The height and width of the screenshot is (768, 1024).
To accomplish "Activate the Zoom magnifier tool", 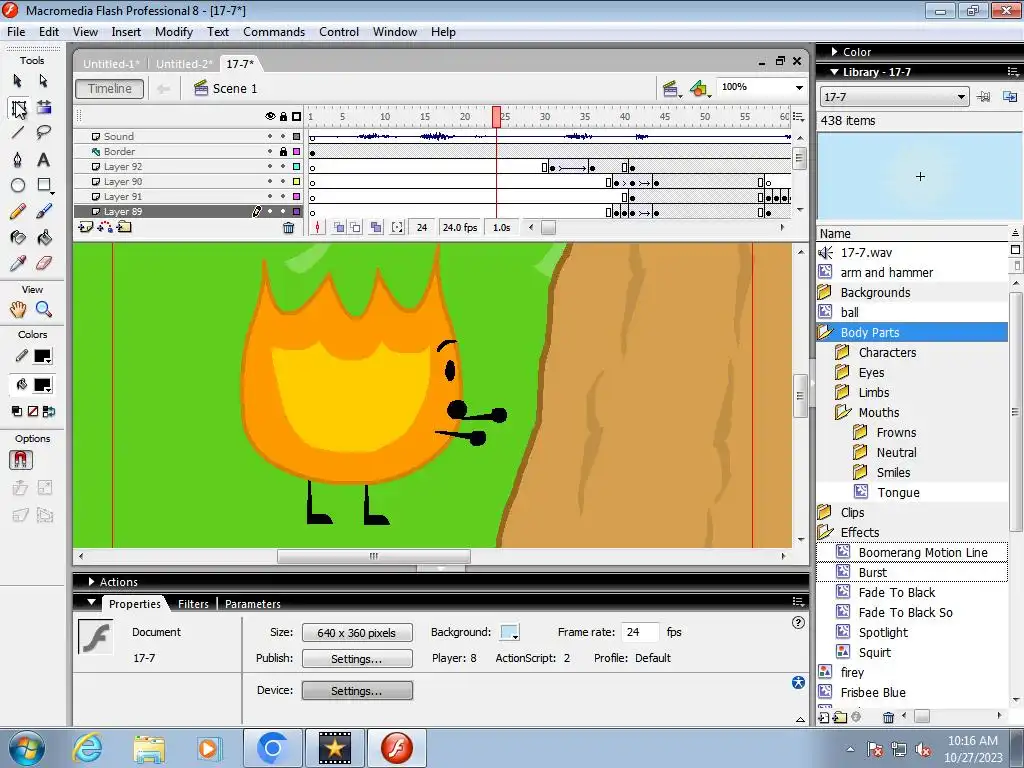I will tap(44, 310).
